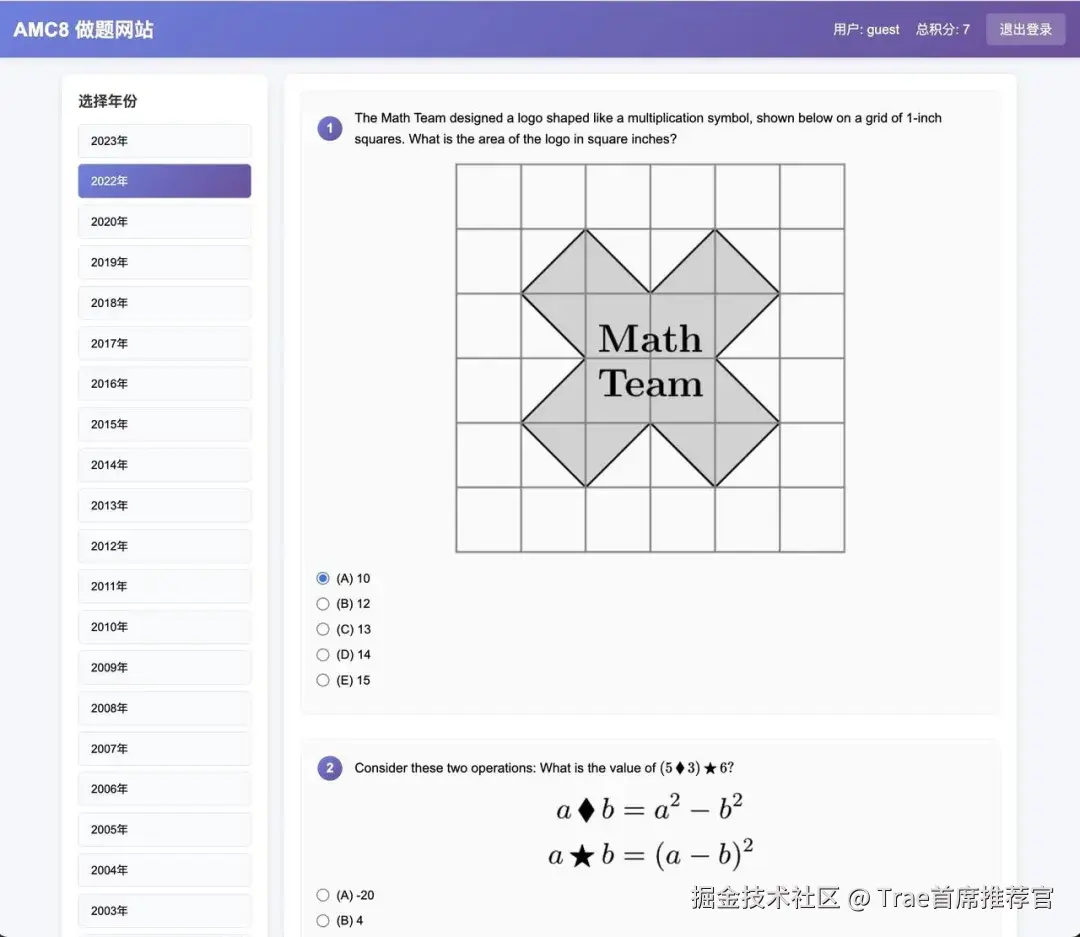This screenshot has height=937, width=1080.
Task: Click the 退出登录 logout button
Action: click(x=1026, y=30)
